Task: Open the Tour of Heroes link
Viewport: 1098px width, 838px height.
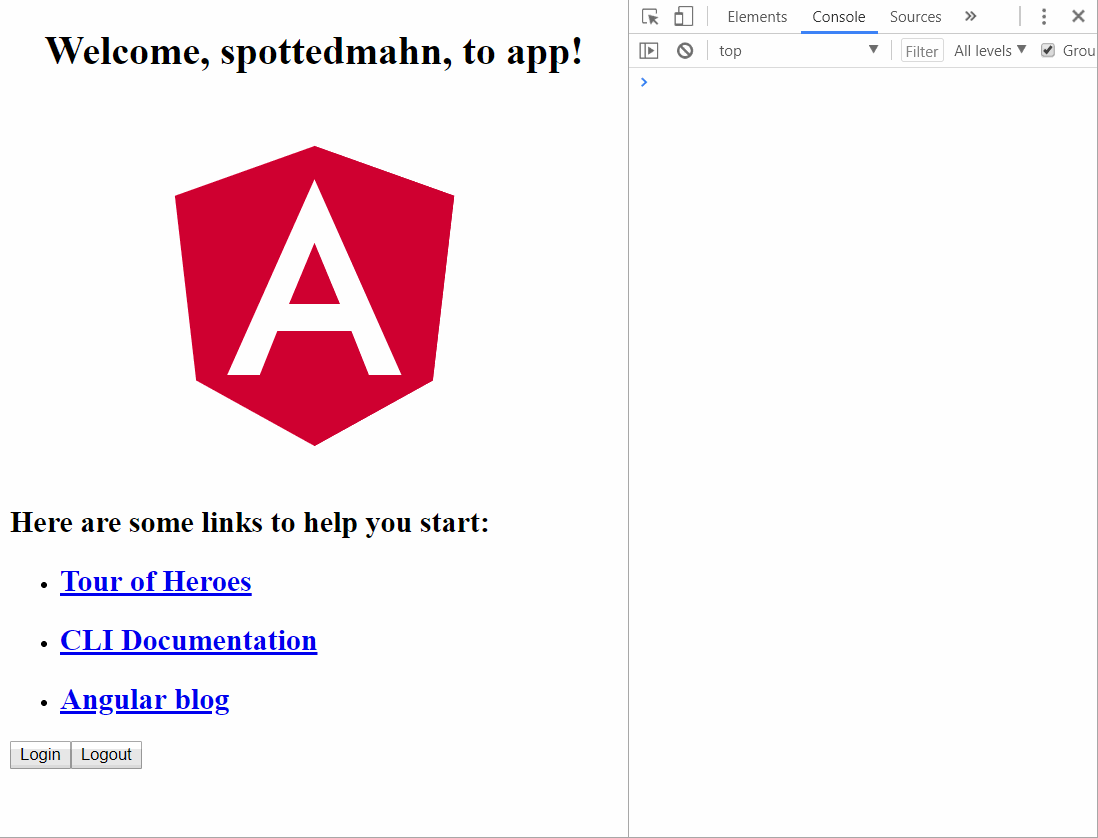Action: (x=155, y=582)
